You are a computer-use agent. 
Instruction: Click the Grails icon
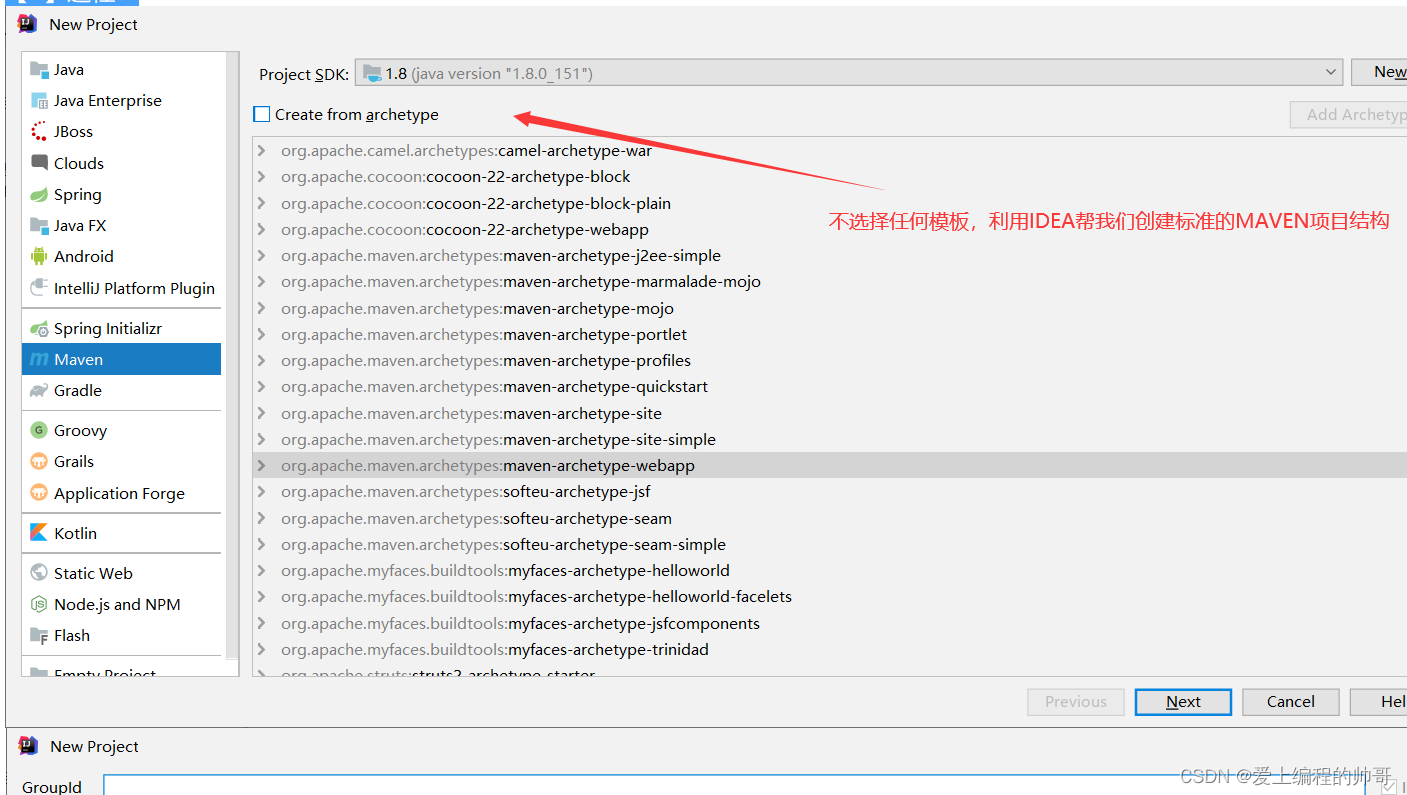[39, 461]
